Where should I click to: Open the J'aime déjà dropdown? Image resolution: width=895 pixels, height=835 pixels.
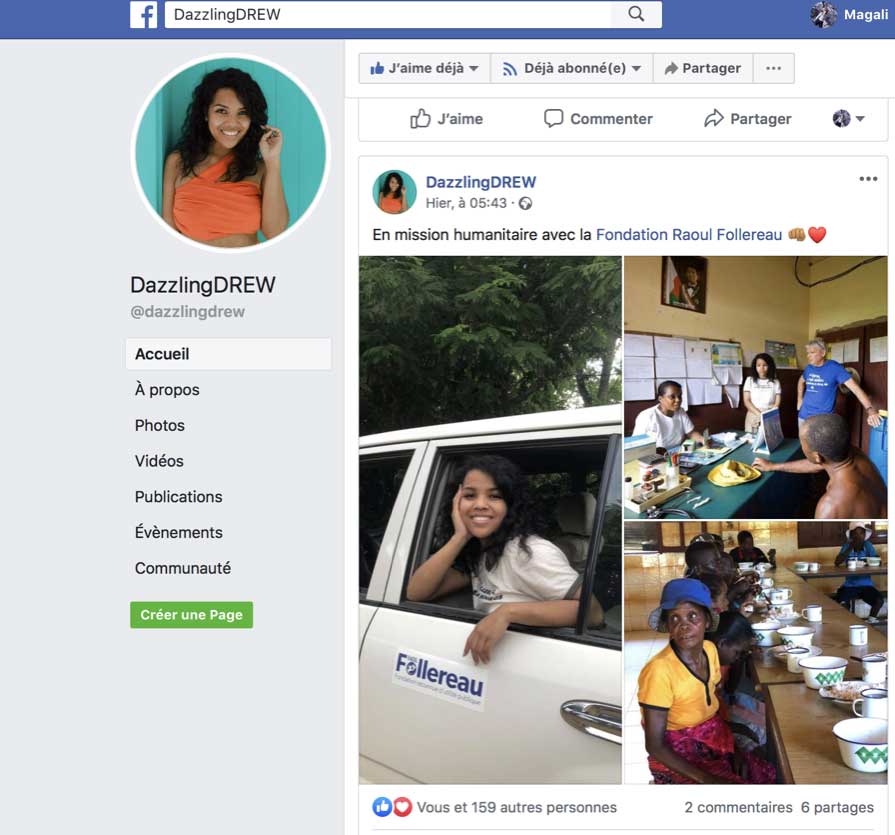click(x=425, y=68)
